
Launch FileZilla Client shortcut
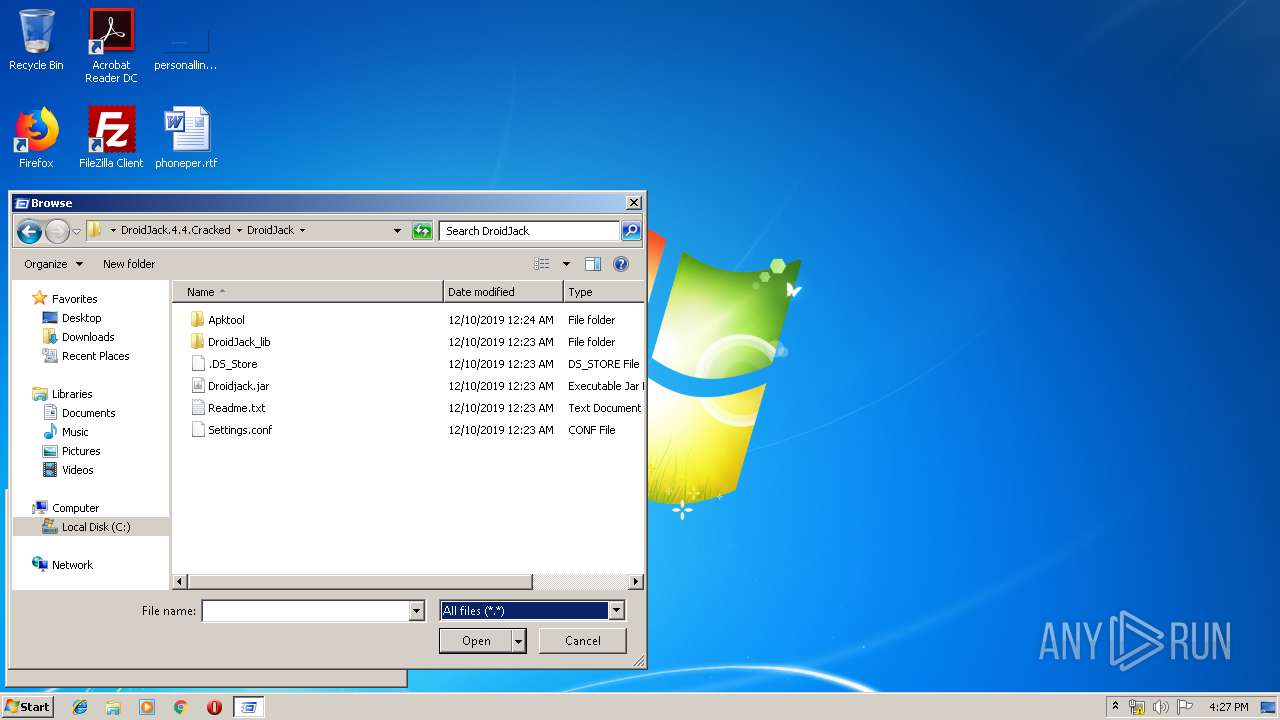click(x=111, y=137)
